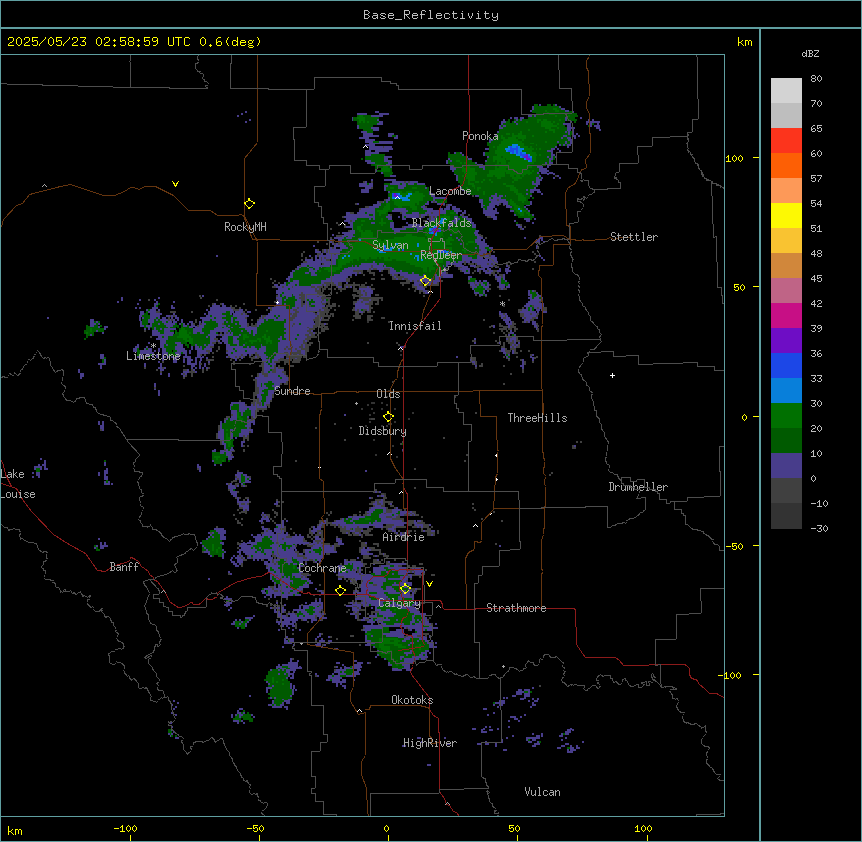Pick the slate purple 0-10 dBZ legend swatch
This screenshot has height=842, width=862.
pyautogui.click(x=786, y=466)
